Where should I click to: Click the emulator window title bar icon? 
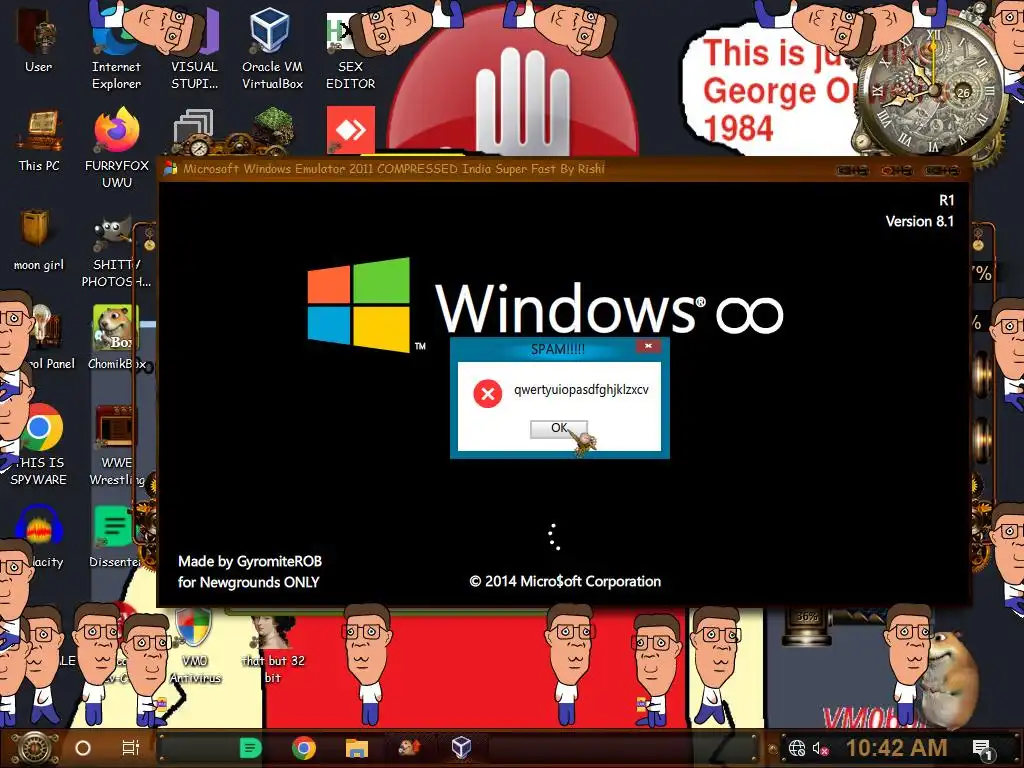pos(170,168)
